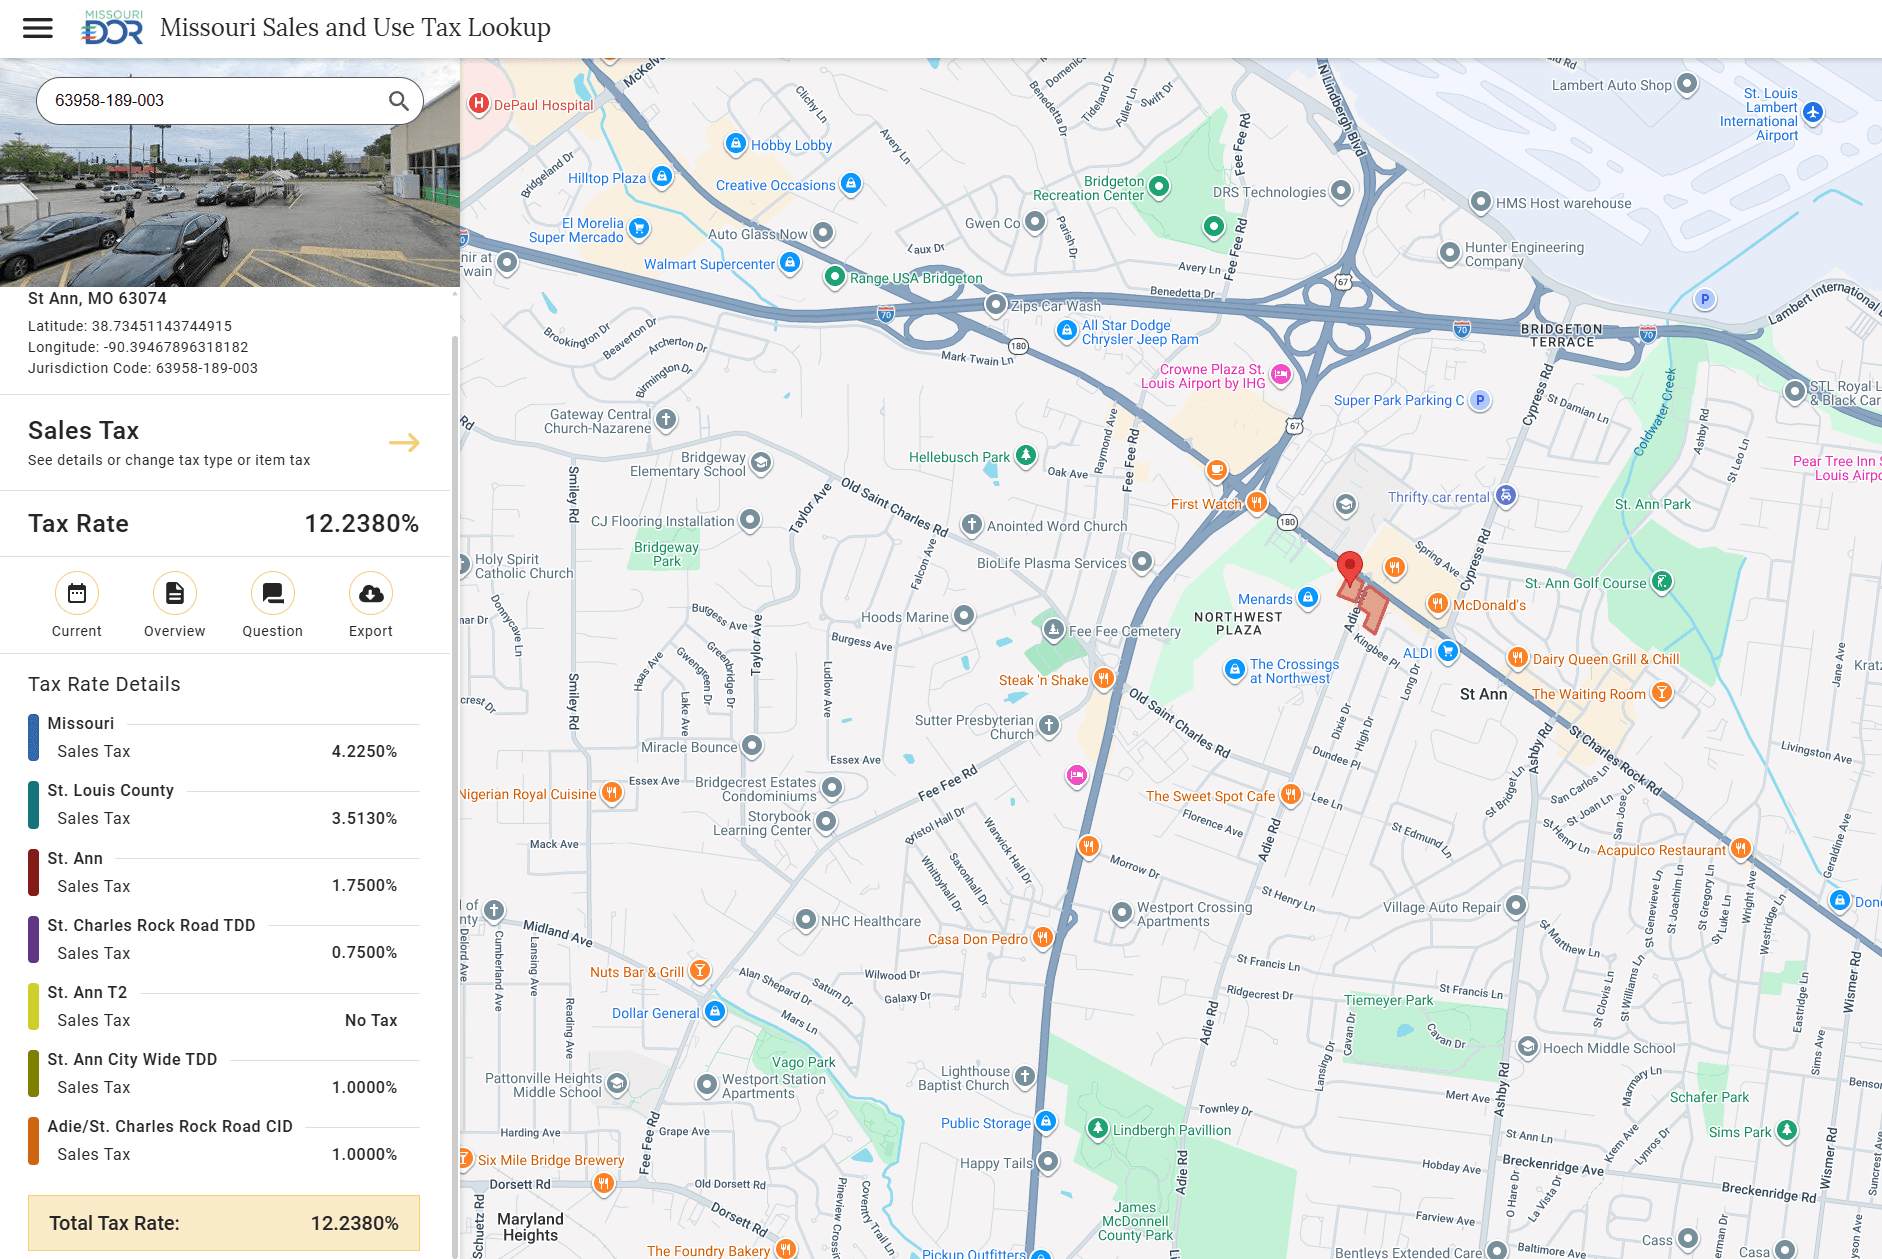Click St. Charles Rock Road TDD label
The image size is (1882, 1259).
152,926
